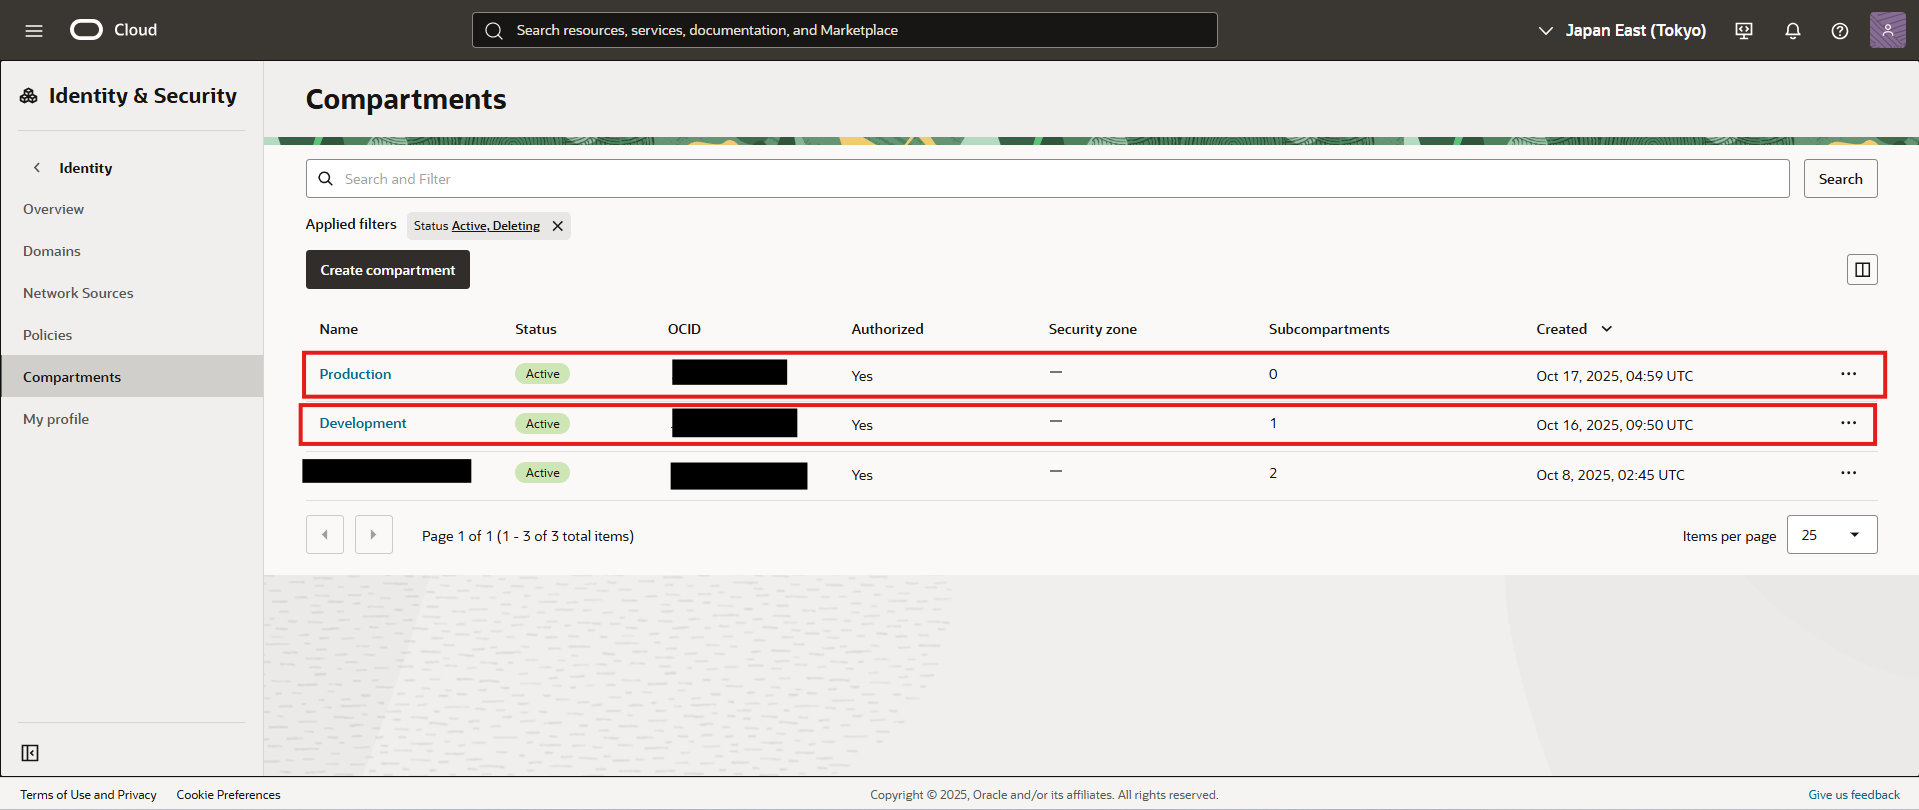Viewport: 1919px width, 810px height.
Task: Open the help question mark menu
Action: tap(1840, 31)
